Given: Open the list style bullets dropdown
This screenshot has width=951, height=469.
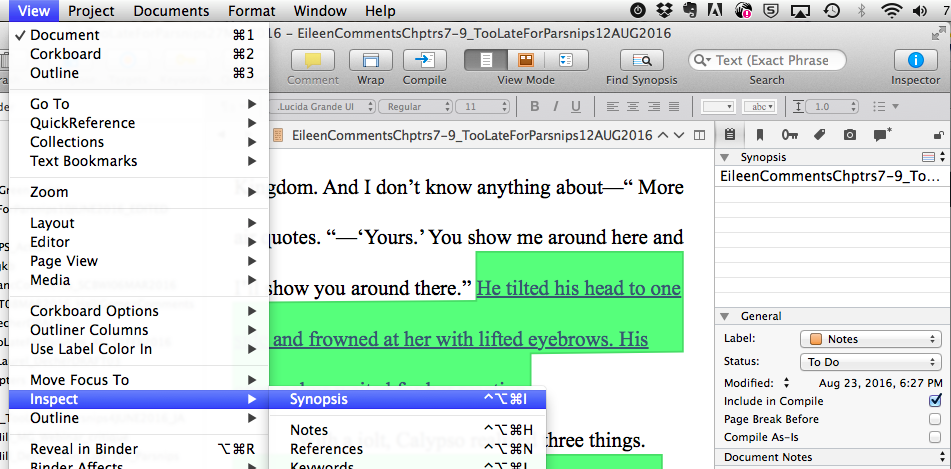Looking at the screenshot, I should (x=885, y=107).
